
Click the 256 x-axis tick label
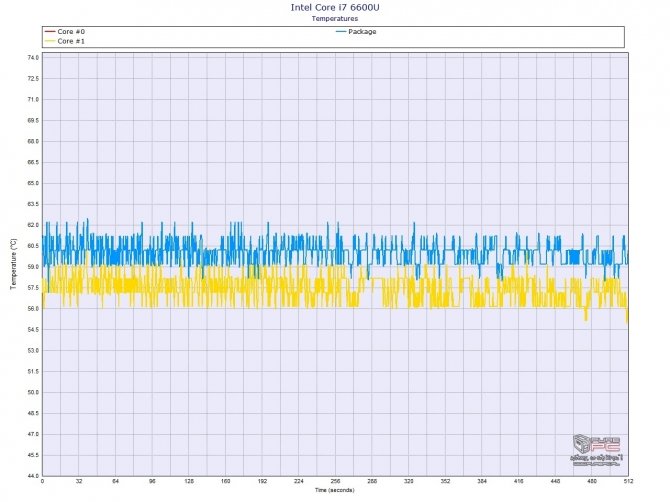[335, 481]
